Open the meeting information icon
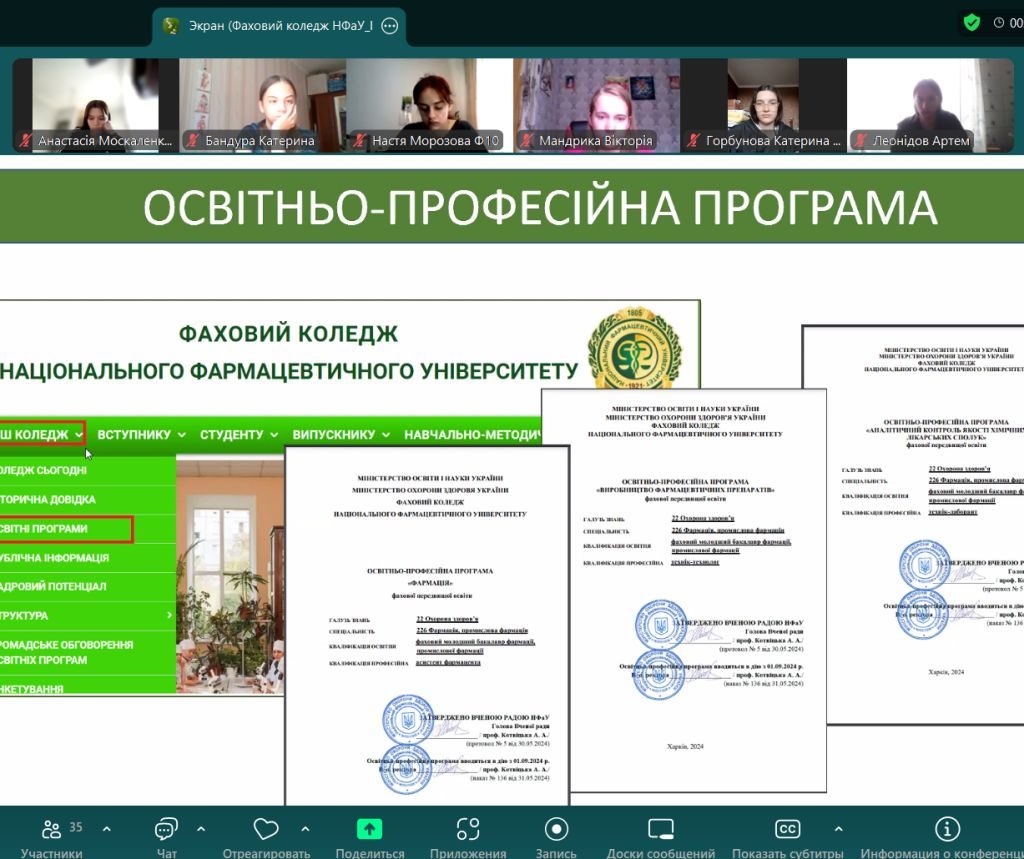This screenshot has width=1024, height=859. [947, 829]
